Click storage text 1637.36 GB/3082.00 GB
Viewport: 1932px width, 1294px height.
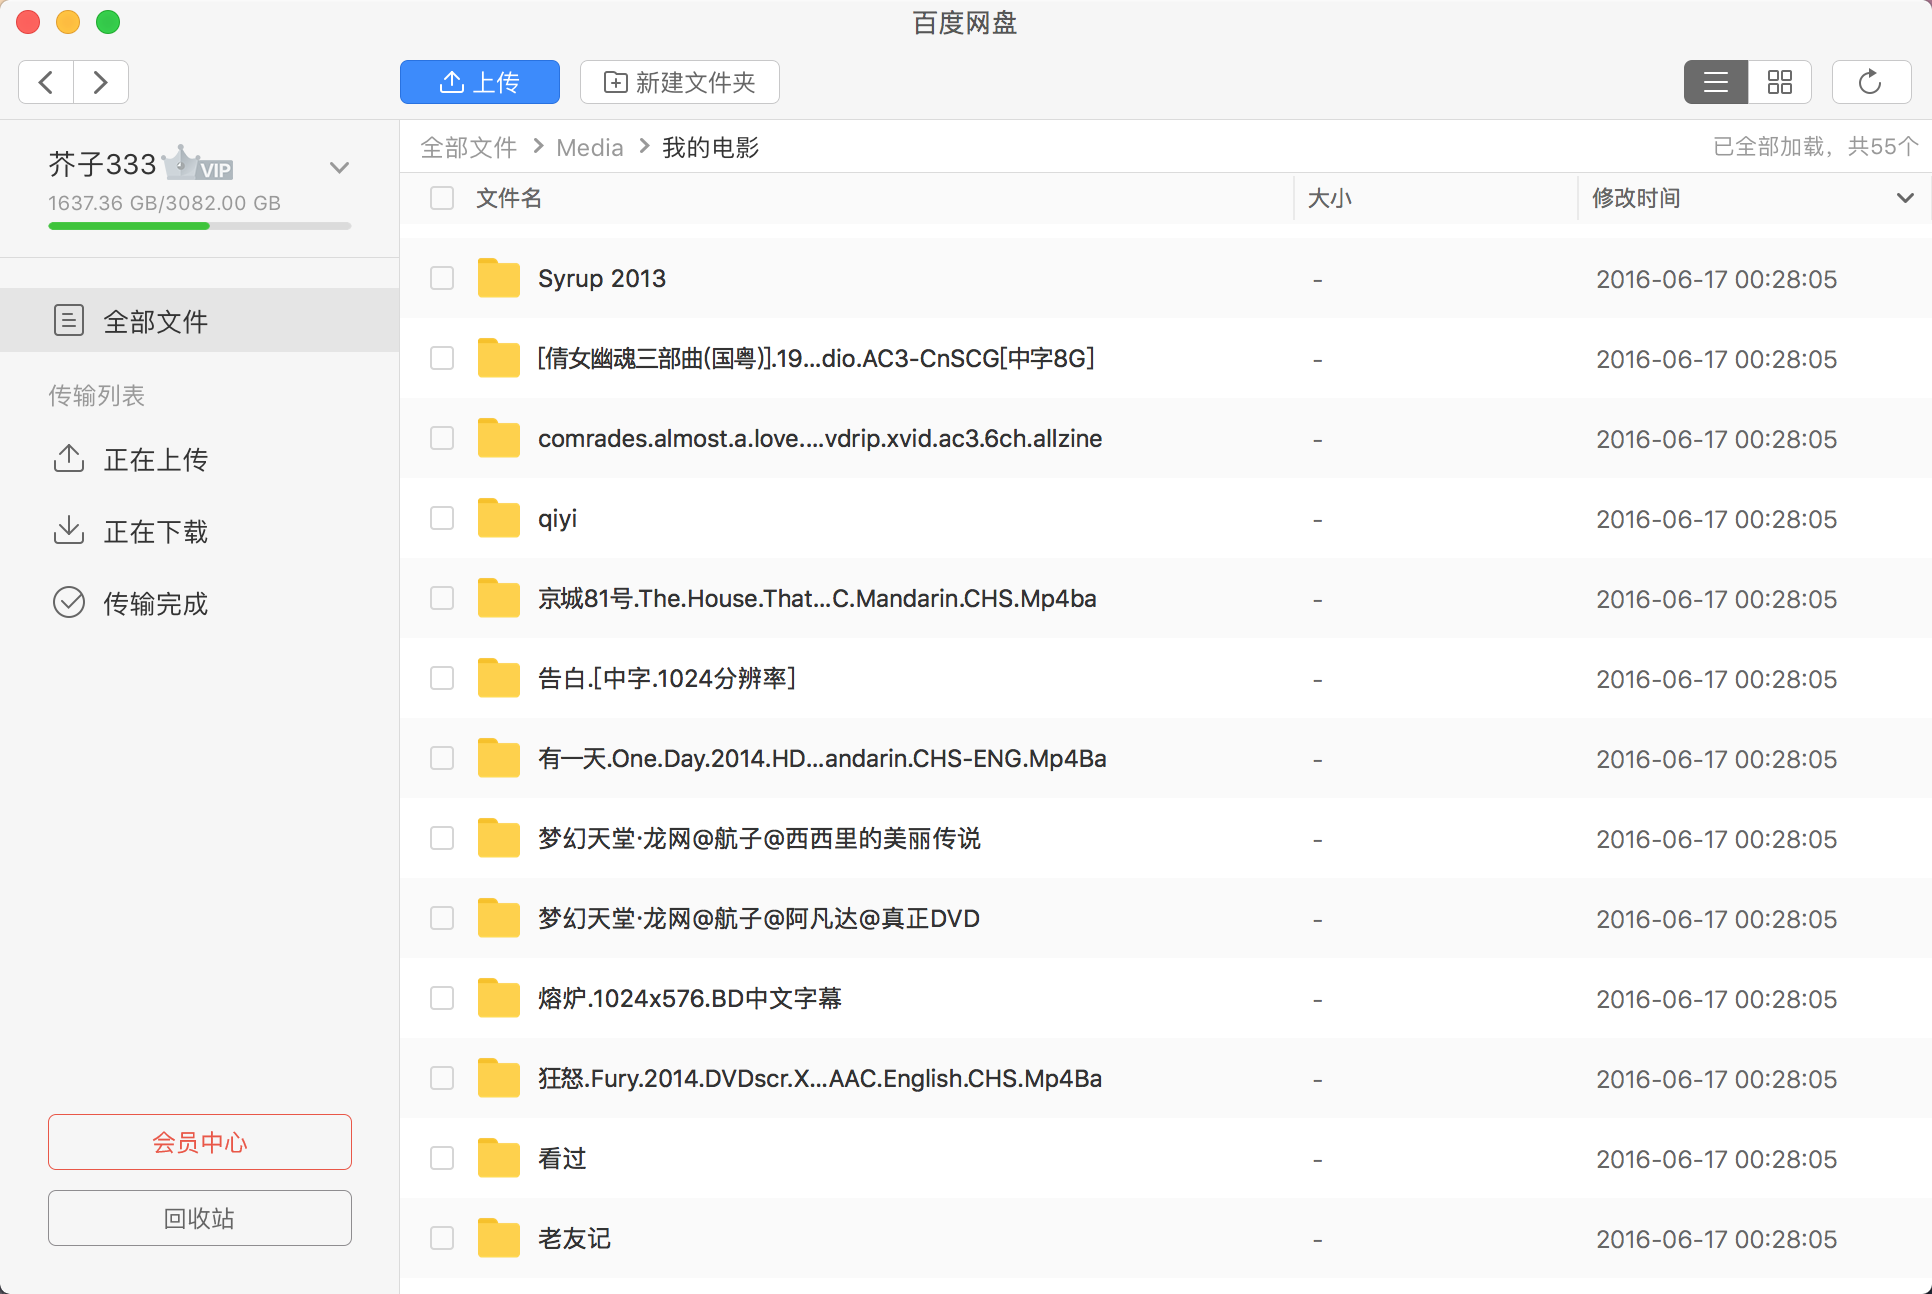(164, 203)
